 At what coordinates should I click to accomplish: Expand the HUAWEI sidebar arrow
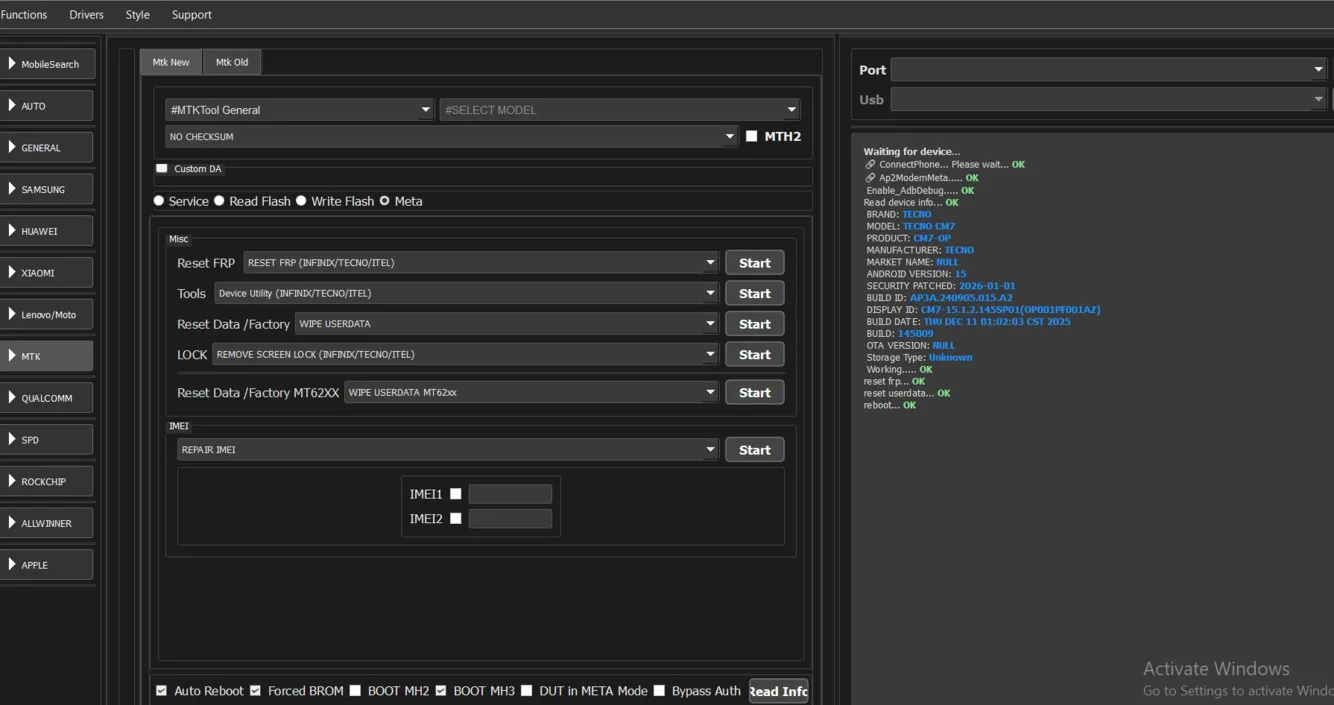(12, 231)
